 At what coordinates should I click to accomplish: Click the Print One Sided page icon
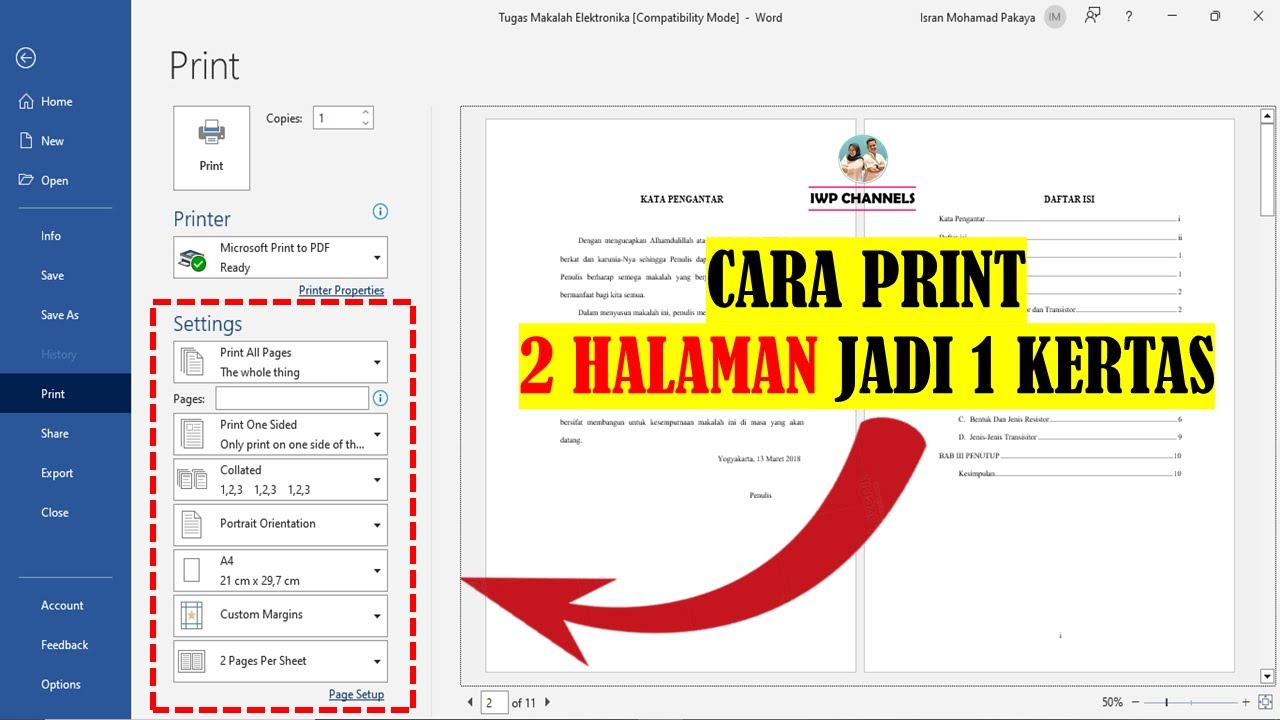coord(191,434)
